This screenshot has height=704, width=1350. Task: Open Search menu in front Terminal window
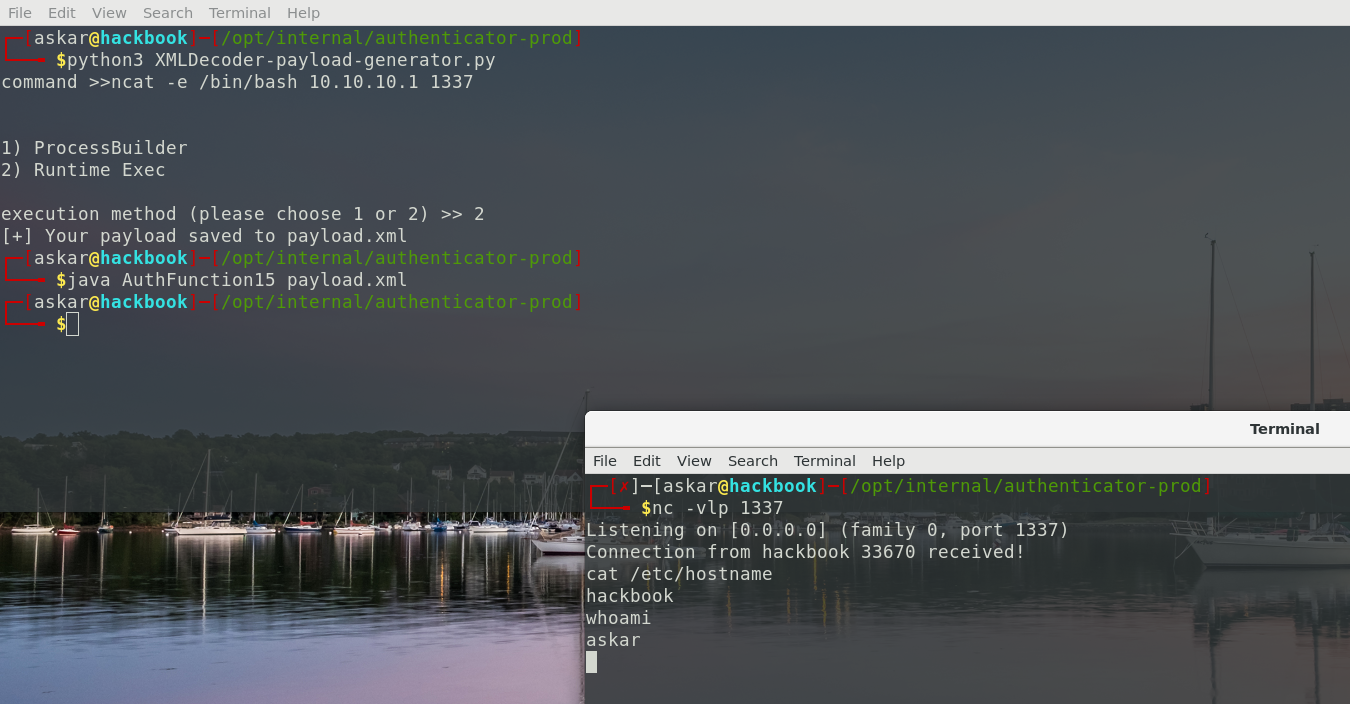point(753,461)
